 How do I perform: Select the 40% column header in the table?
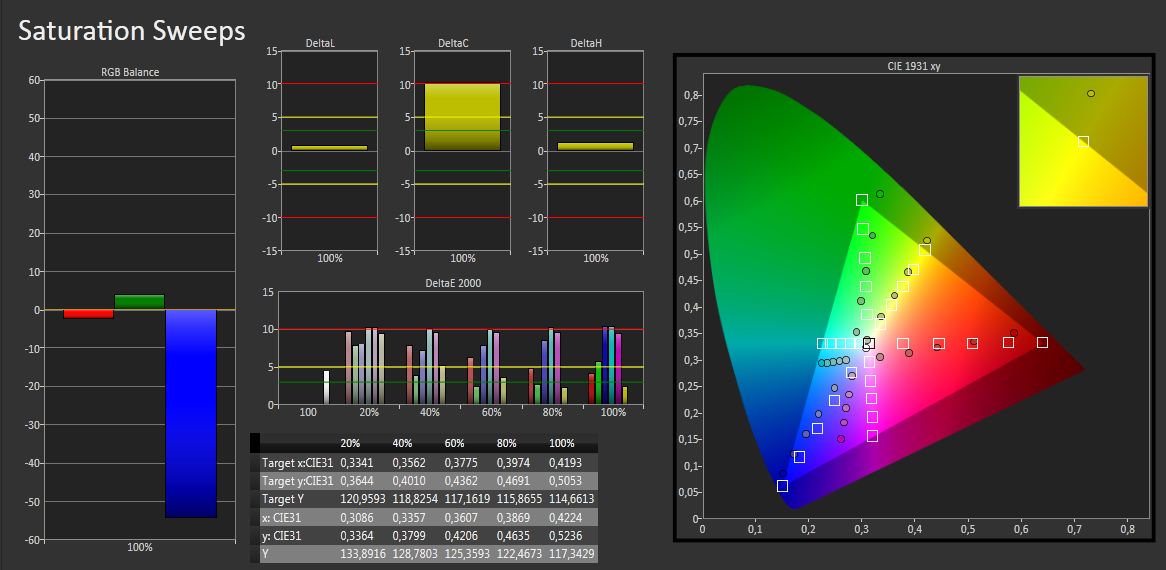coord(402,443)
